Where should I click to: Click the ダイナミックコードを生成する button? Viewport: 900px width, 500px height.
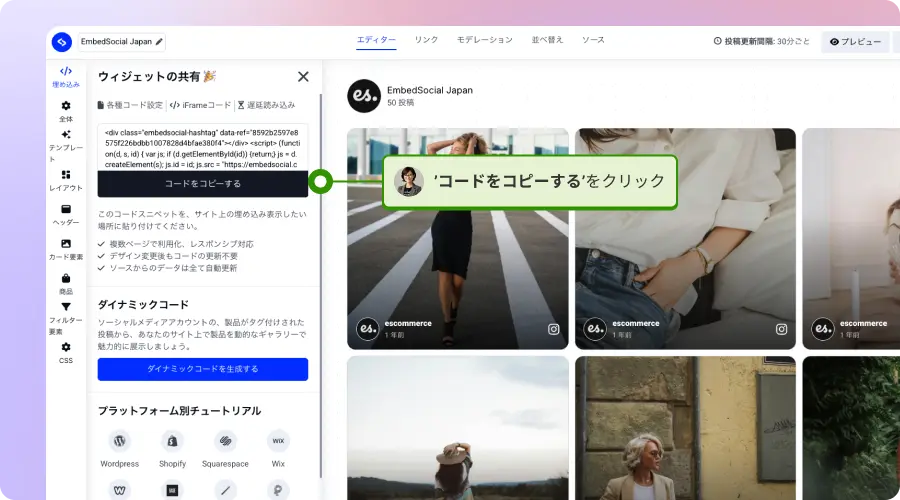click(x=203, y=369)
